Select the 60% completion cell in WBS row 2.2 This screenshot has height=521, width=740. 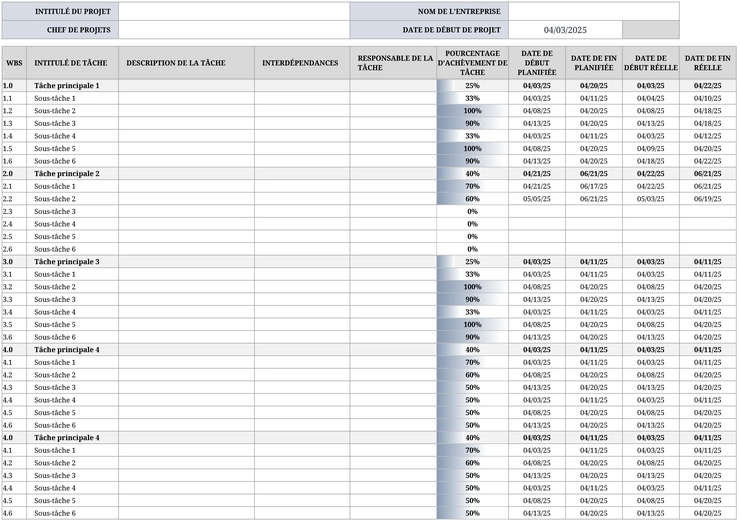point(472,199)
